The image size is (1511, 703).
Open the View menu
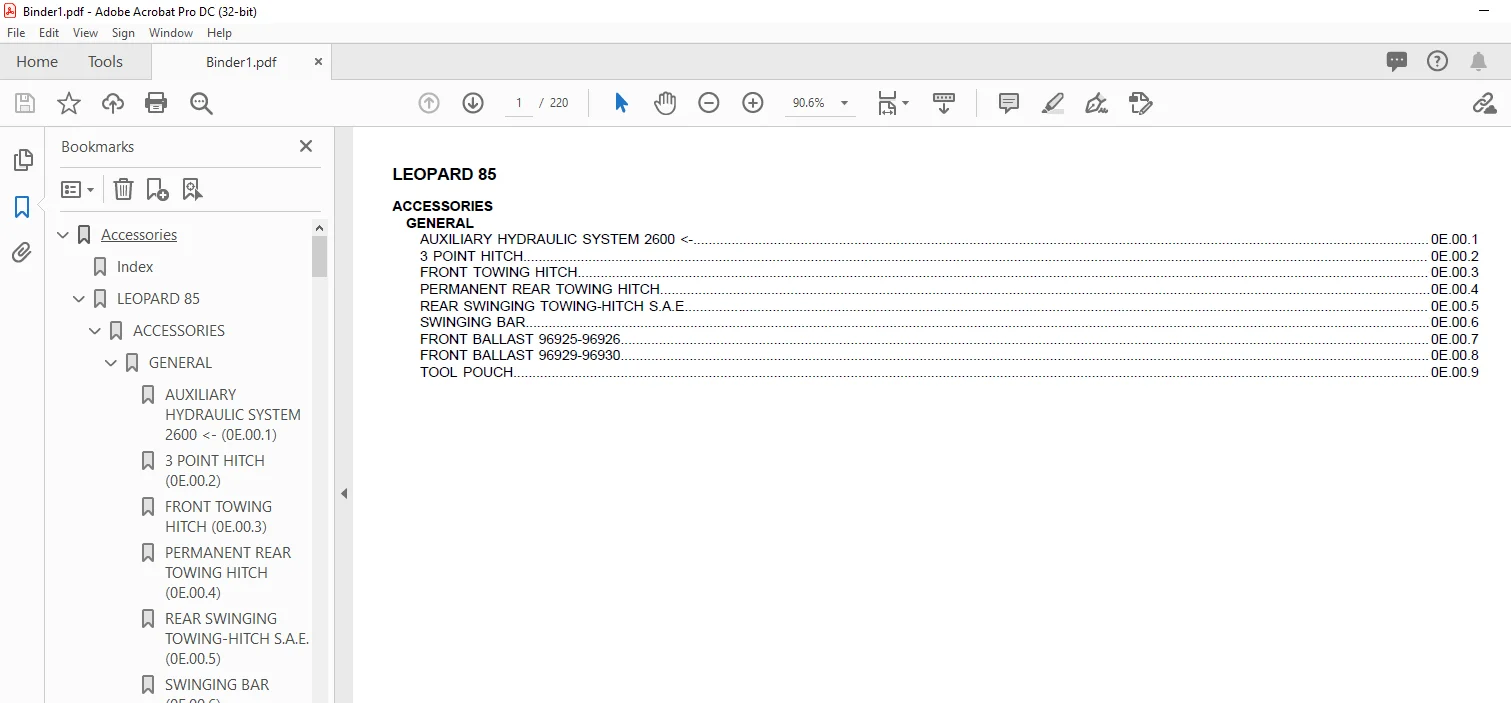tap(85, 33)
